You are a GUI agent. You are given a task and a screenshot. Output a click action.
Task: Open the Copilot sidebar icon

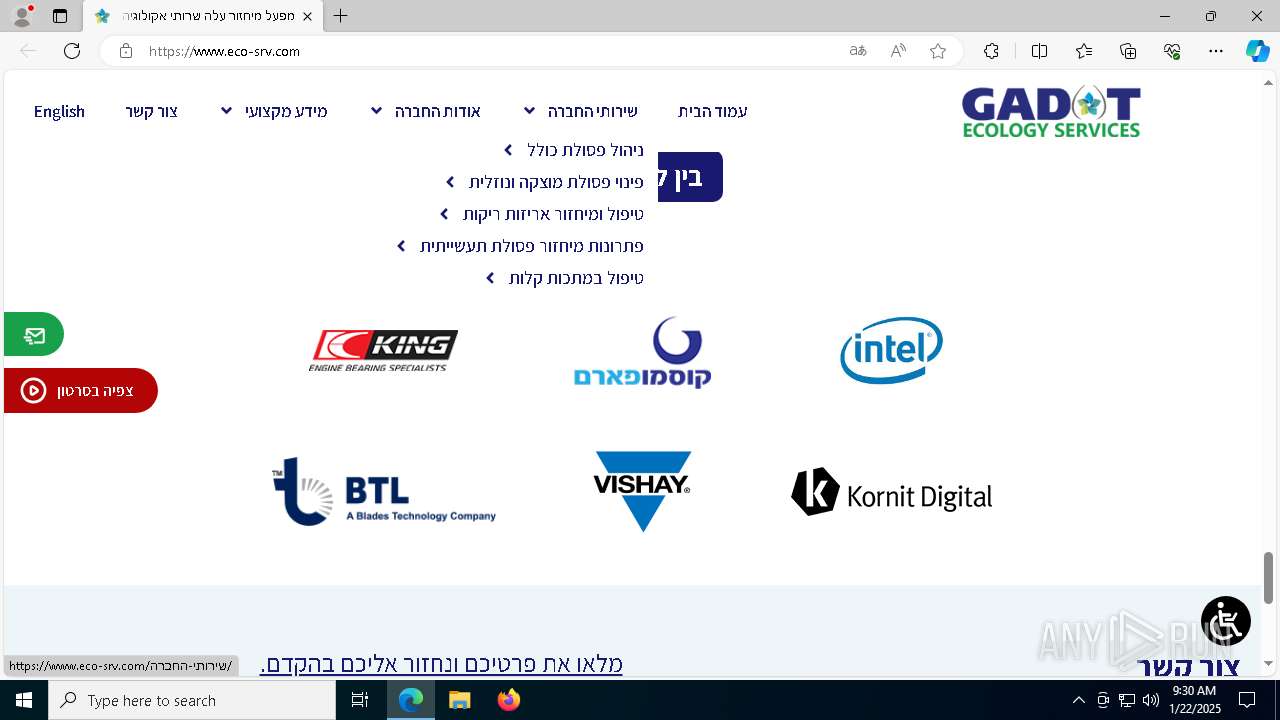click(x=1257, y=51)
